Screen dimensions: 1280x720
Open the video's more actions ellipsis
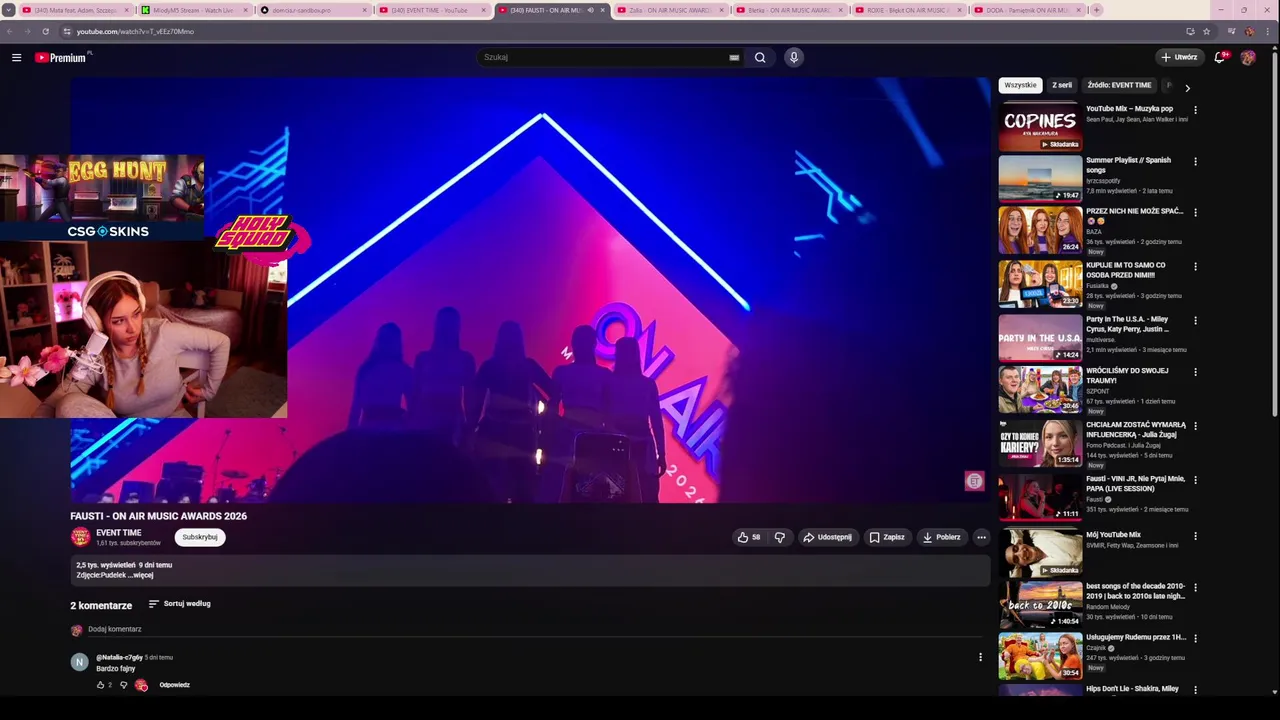tap(981, 537)
